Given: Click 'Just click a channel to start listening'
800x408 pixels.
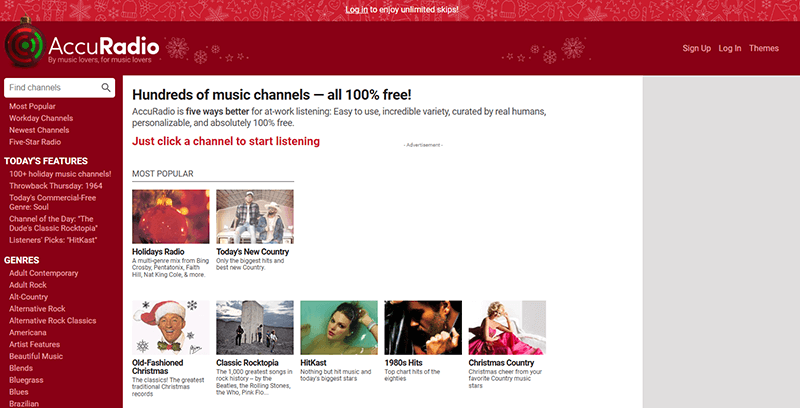Looking at the screenshot, I should (226, 141).
